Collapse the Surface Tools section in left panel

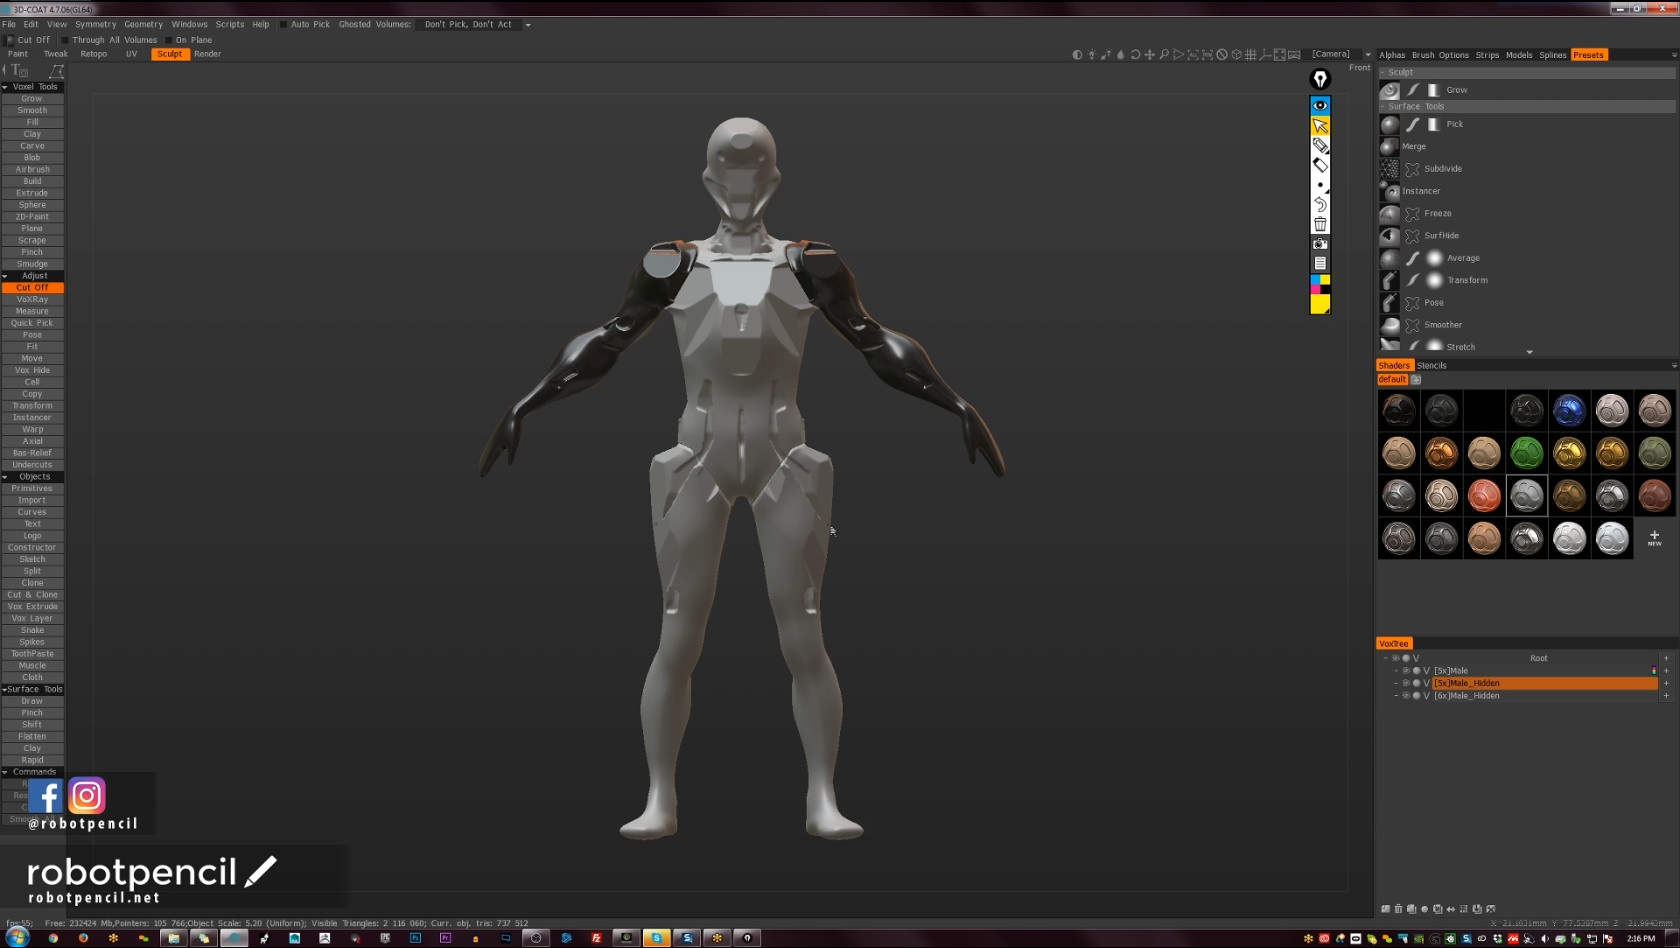[x=4, y=690]
